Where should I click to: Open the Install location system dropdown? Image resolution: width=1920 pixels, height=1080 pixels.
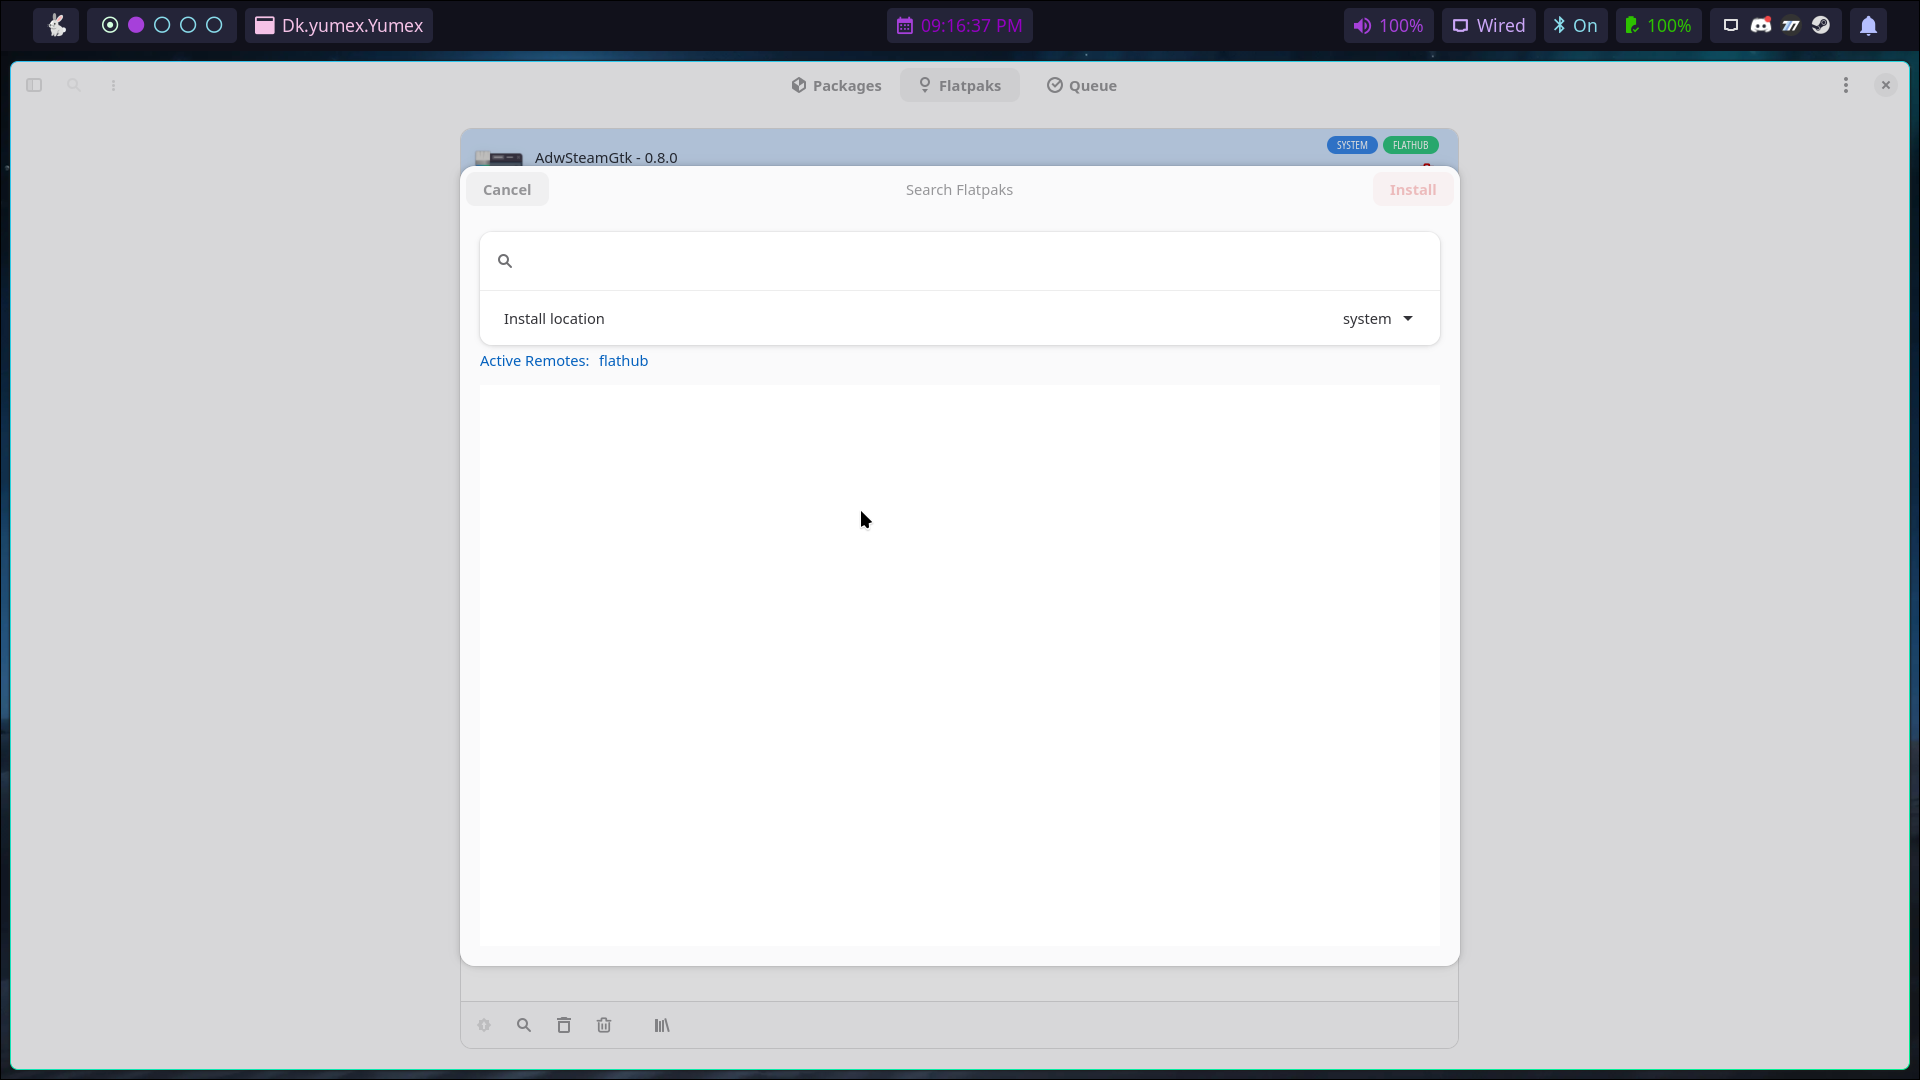click(1377, 319)
